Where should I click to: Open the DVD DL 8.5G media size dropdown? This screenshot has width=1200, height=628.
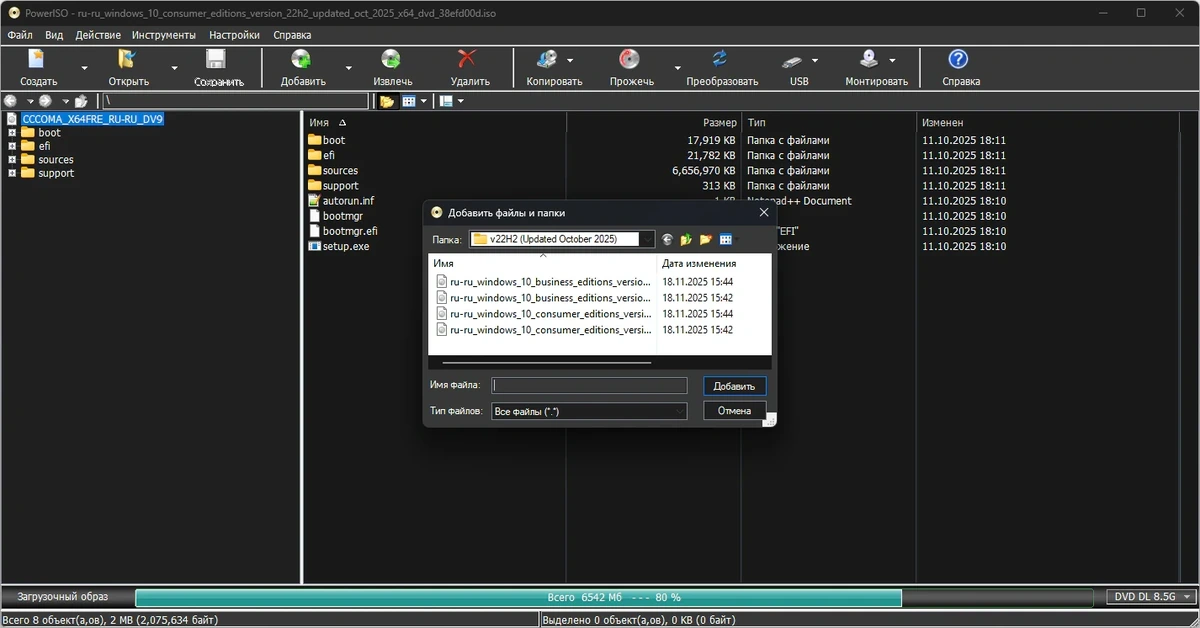[1151, 597]
